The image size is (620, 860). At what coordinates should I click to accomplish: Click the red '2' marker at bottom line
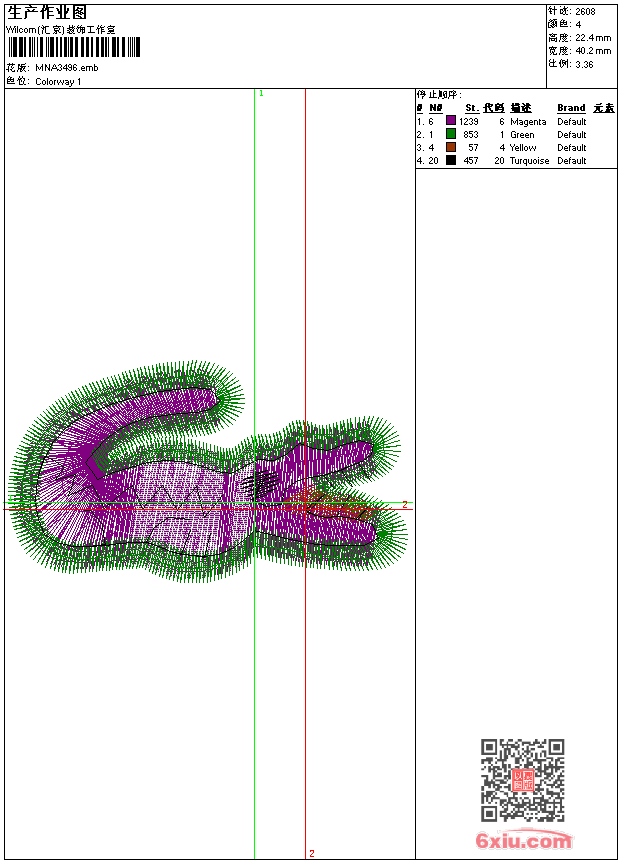pyautogui.click(x=312, y=853)
